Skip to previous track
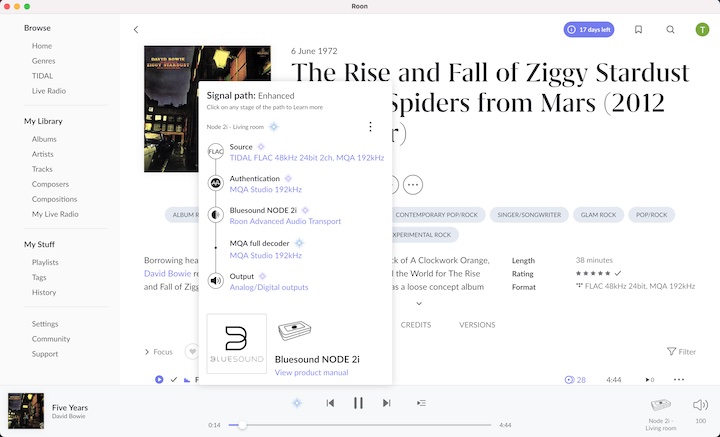Viewport: 720px width, 437px height. point(330,403)
